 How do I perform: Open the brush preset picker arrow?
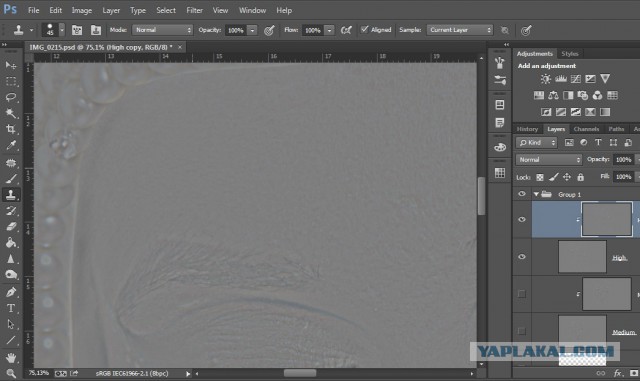[62, 30]
